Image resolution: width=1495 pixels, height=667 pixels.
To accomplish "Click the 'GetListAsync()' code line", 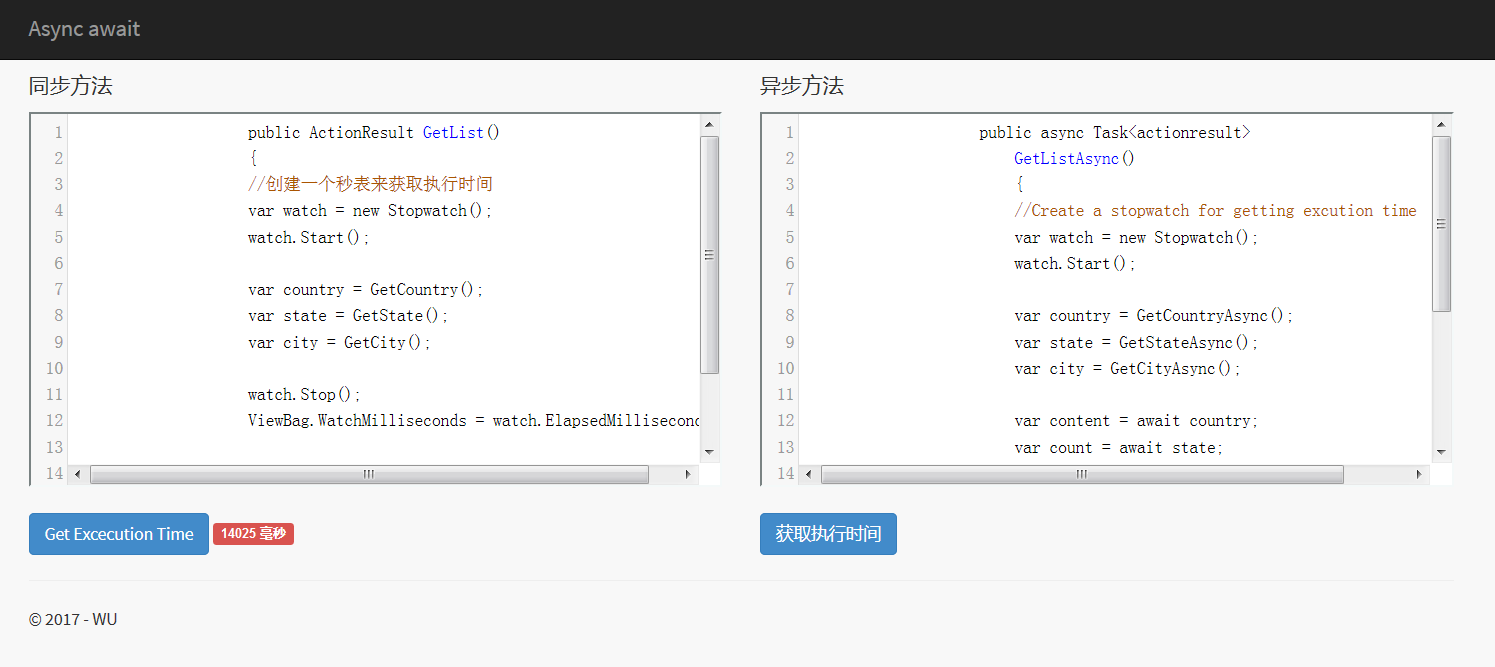I will pyautogui.click(x=1075, y=158).
